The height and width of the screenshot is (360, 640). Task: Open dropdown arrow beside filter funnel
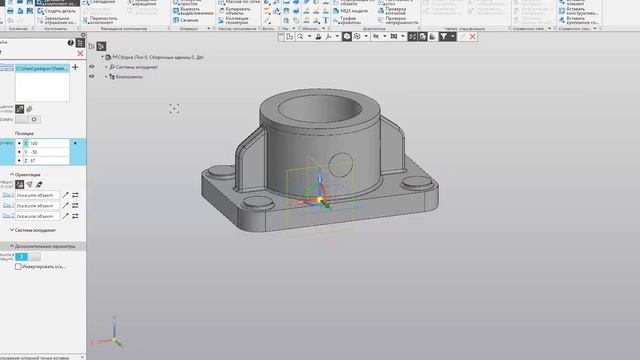(x=453, y=37)
